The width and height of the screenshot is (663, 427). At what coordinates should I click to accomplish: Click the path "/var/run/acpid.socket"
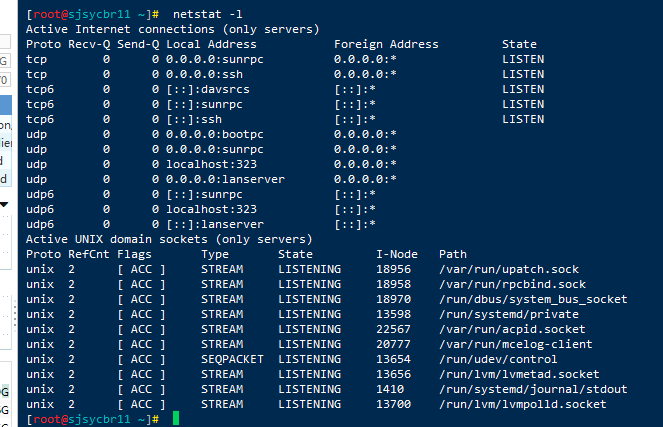512,329
